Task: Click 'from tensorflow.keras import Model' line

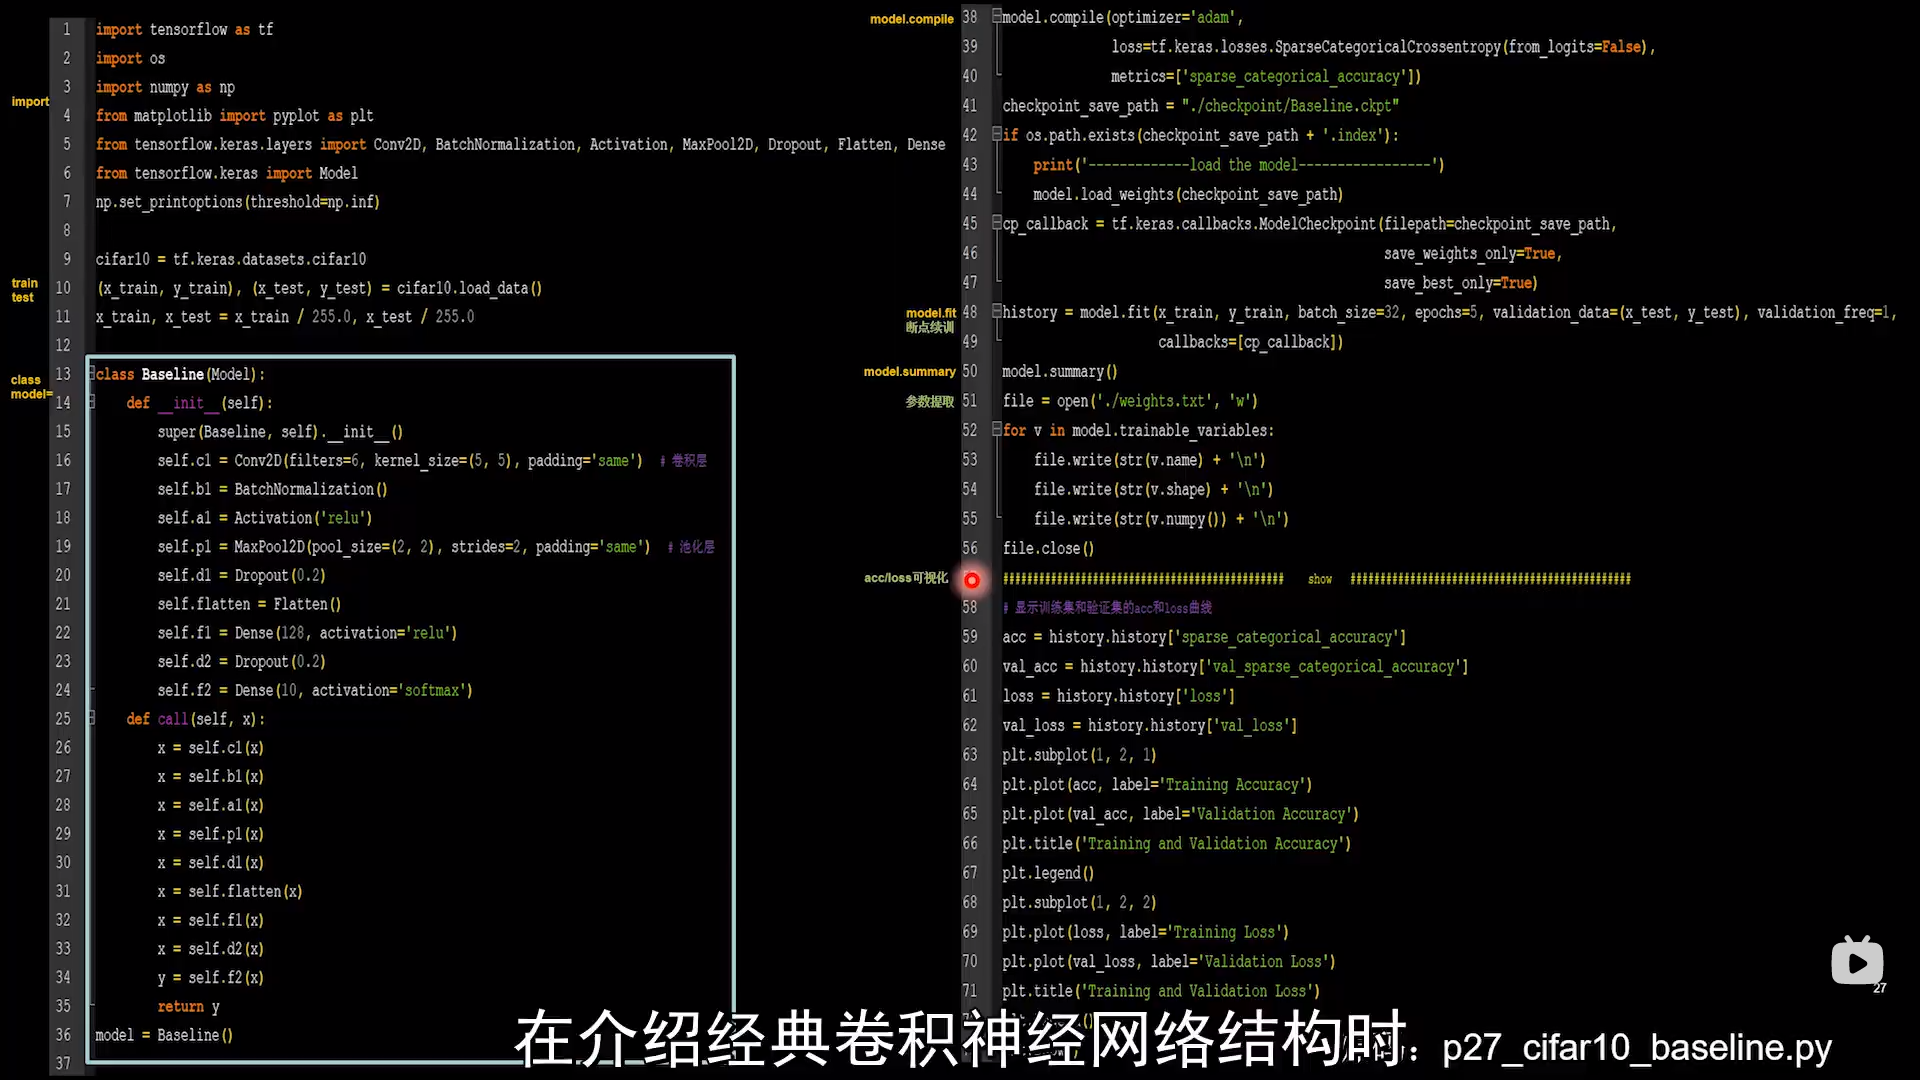Action: 226,174
